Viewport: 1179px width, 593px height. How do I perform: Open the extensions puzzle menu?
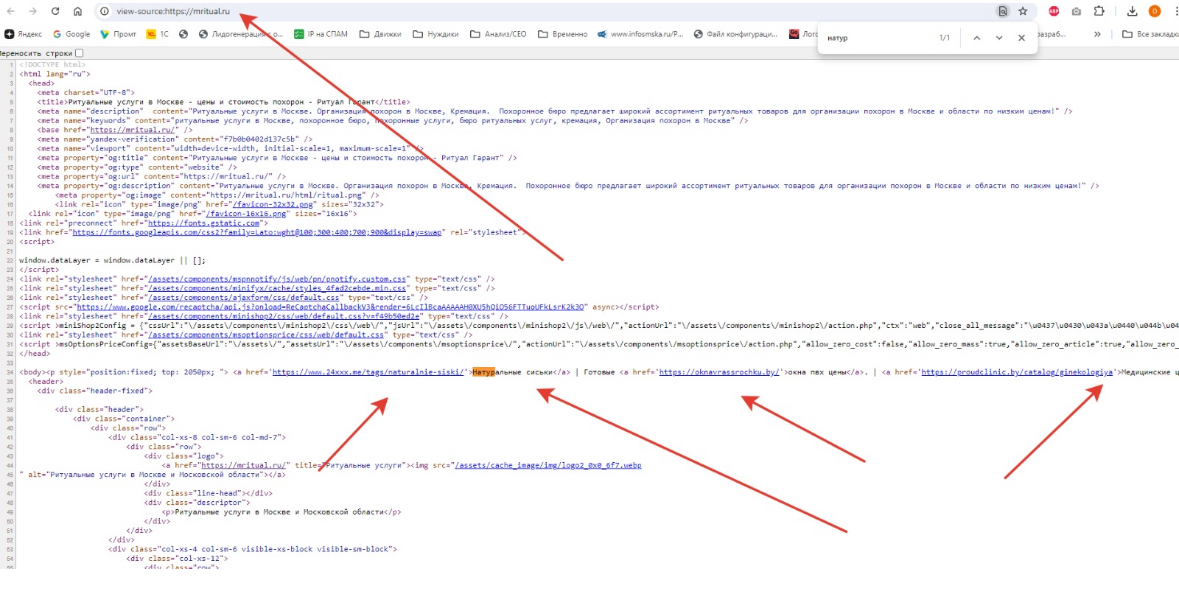click(1099, 11)
